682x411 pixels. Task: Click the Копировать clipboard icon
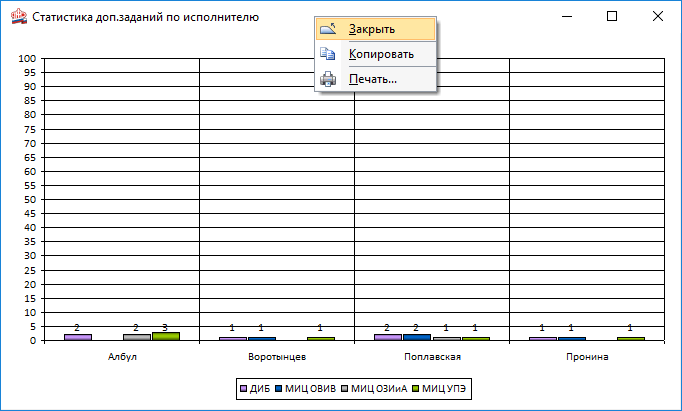point(329,54)
